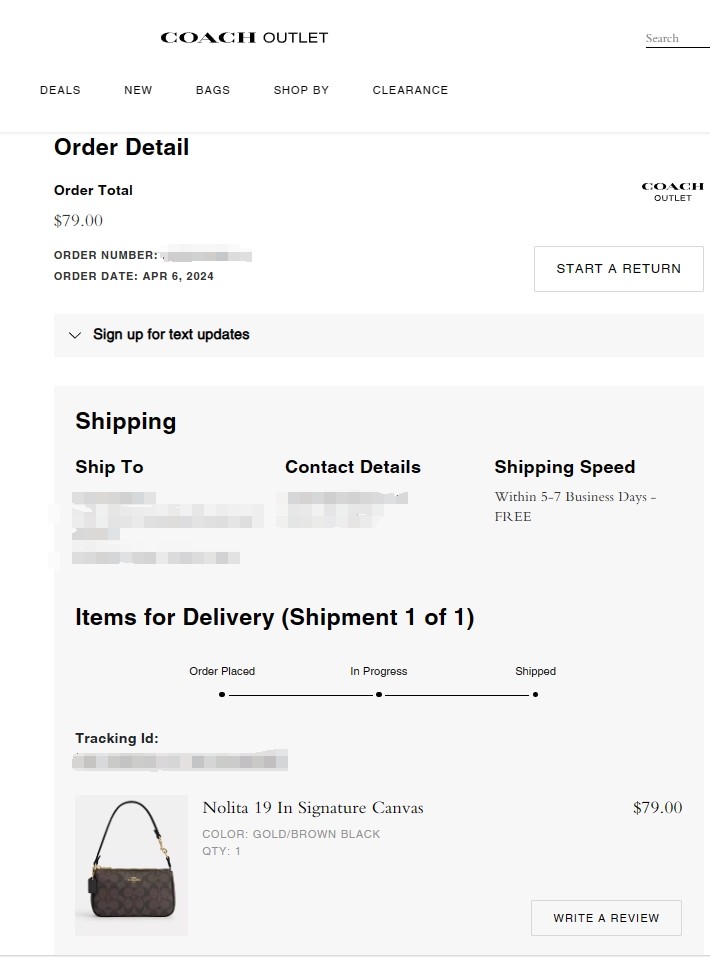This screenshot has height=957, width=710.
Task: Click the Coach Outlet header logo
Action: click(244, 38)
